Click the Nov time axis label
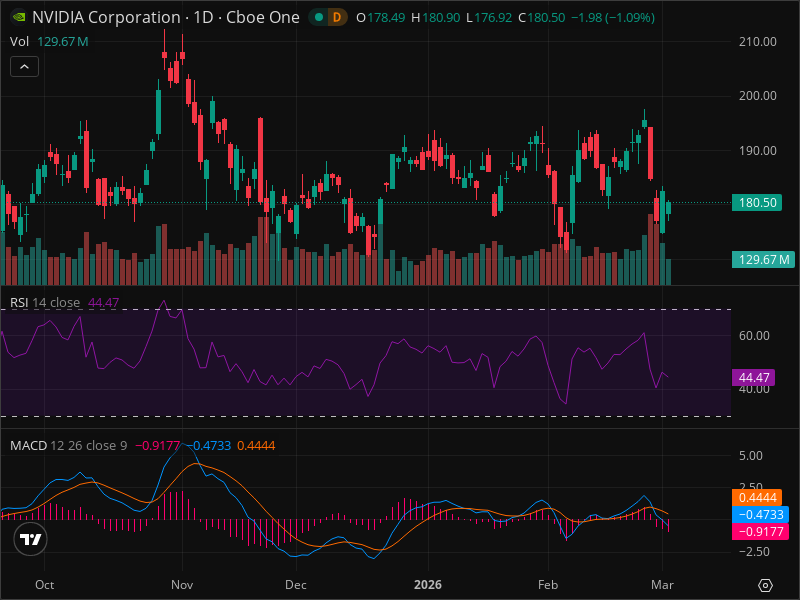Screen dimensions: 800x600 tap(182, 585)
